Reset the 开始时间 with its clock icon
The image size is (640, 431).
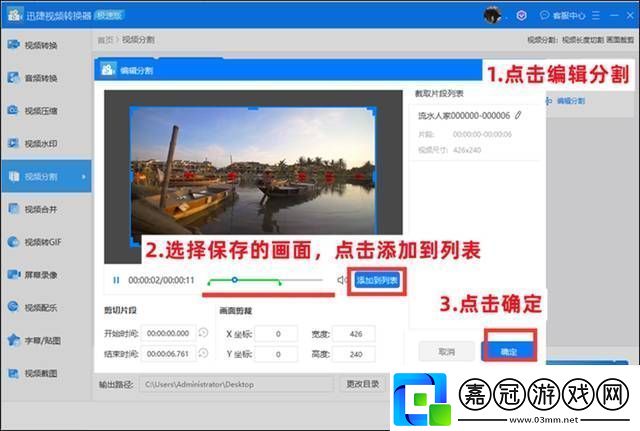(203, 333)
